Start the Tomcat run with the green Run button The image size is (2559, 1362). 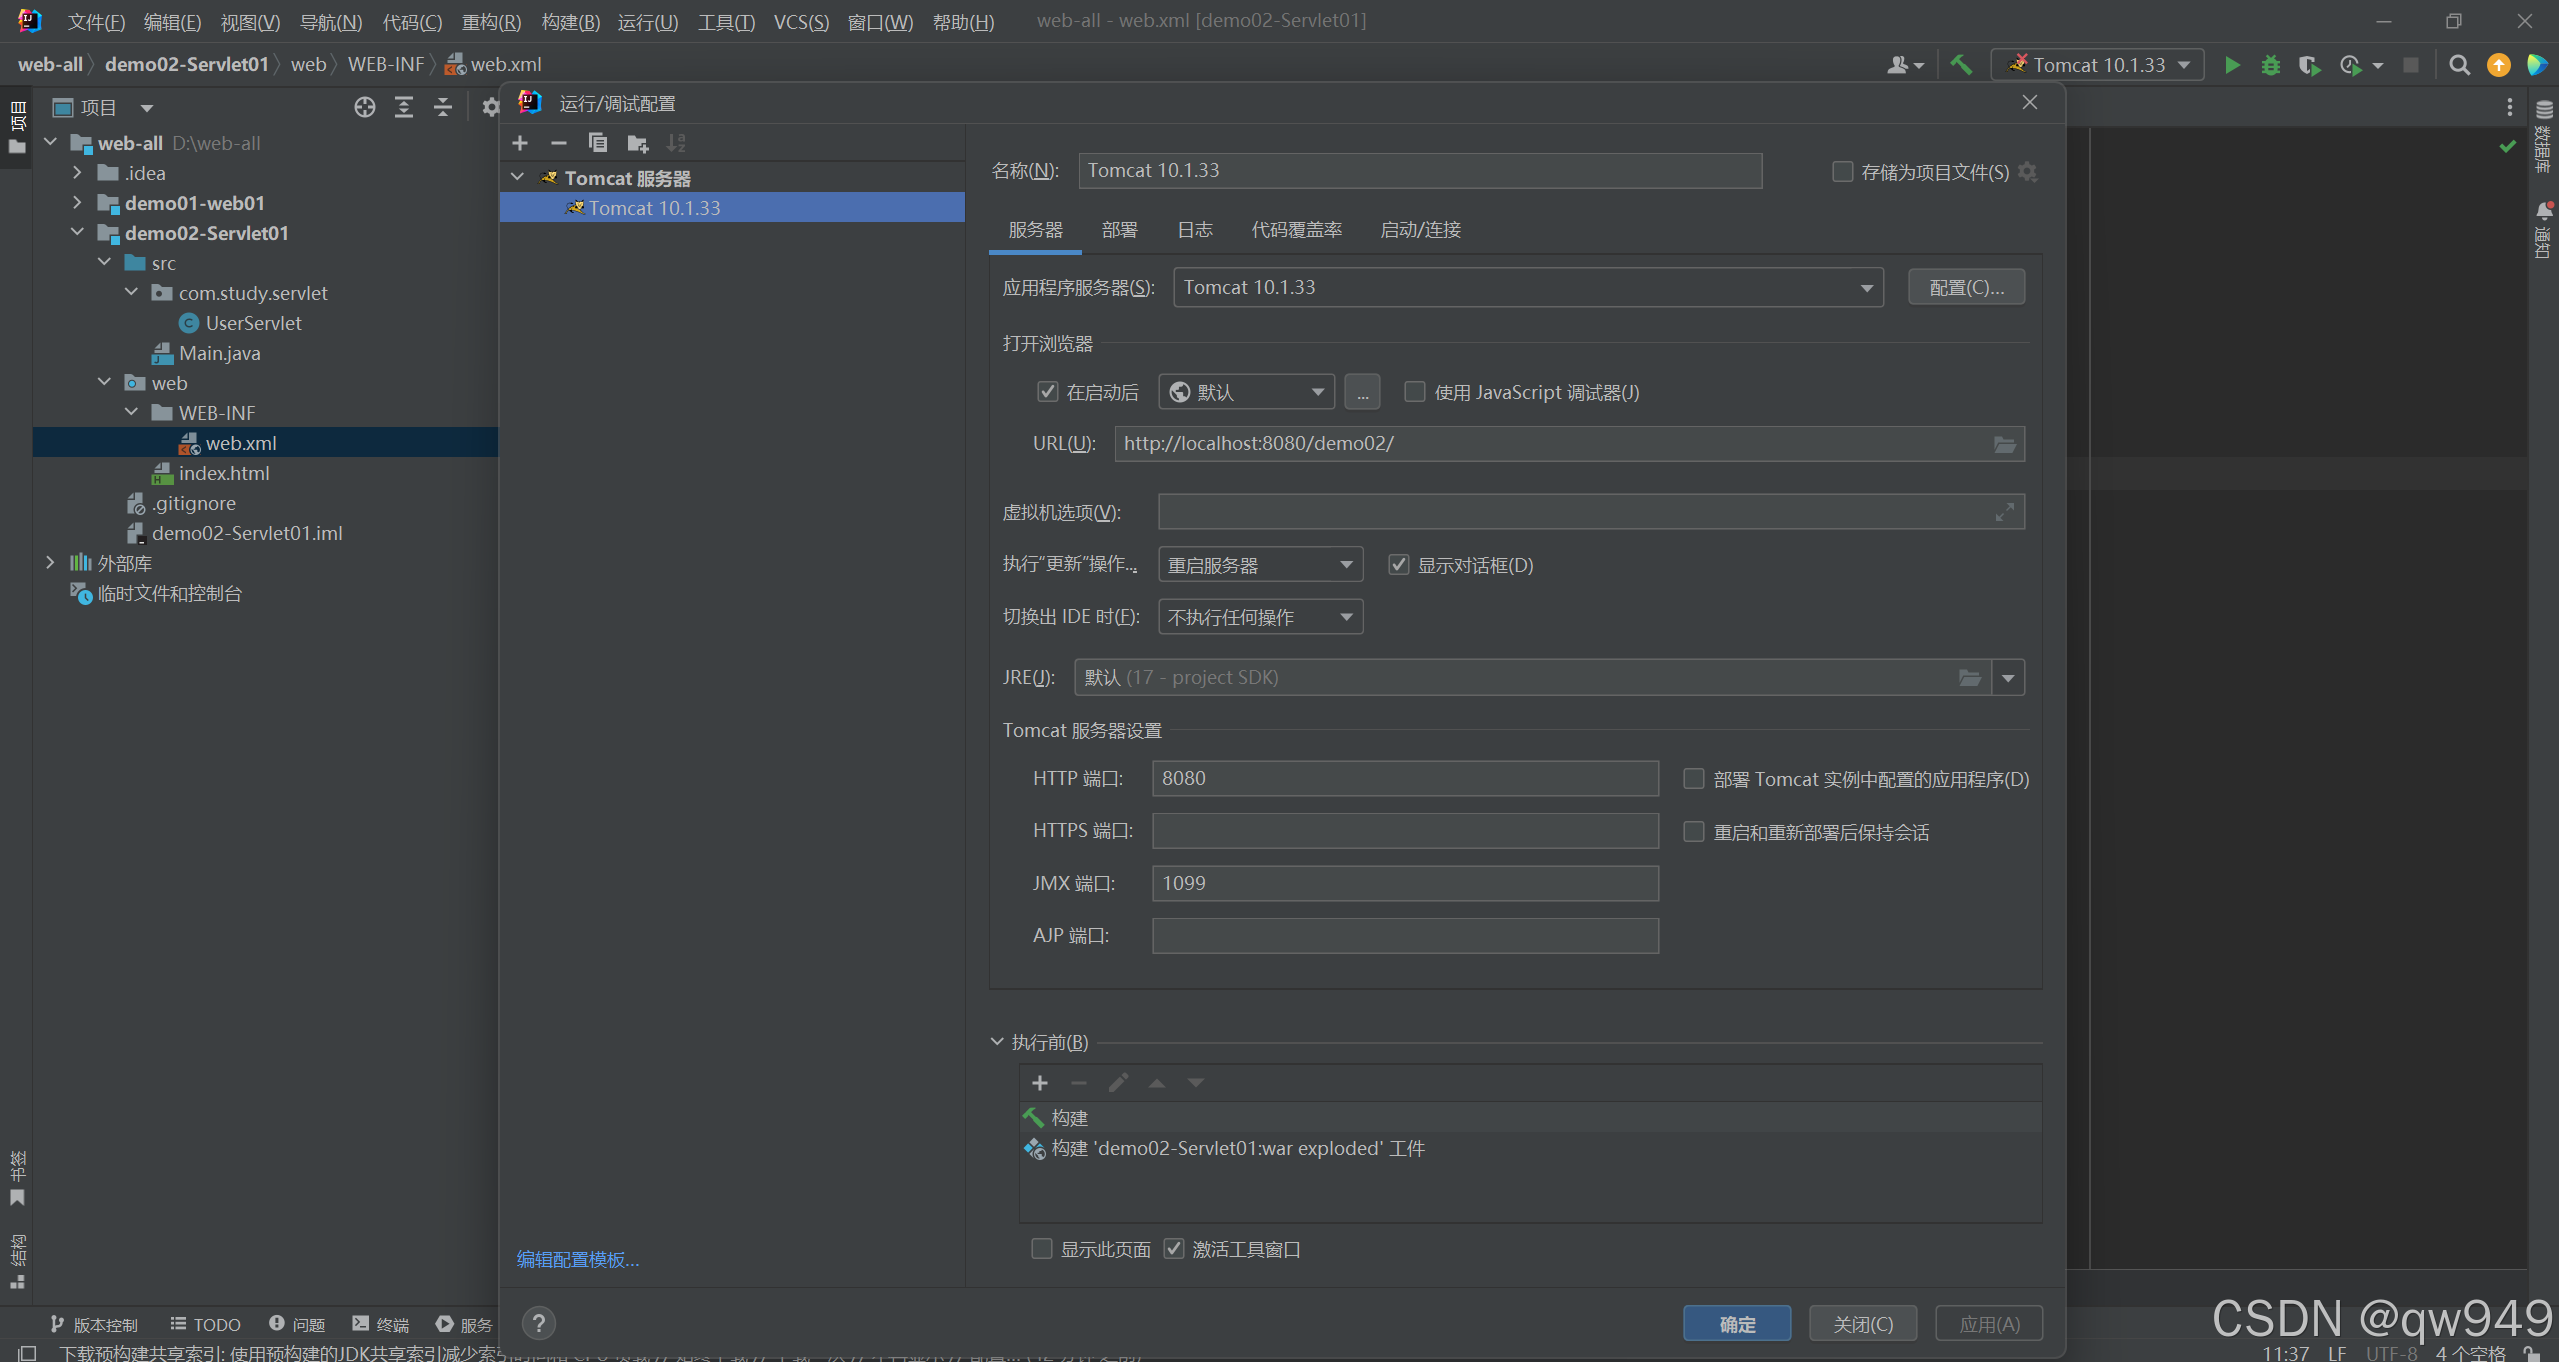pyautogui.click(x=2231, y=64)
